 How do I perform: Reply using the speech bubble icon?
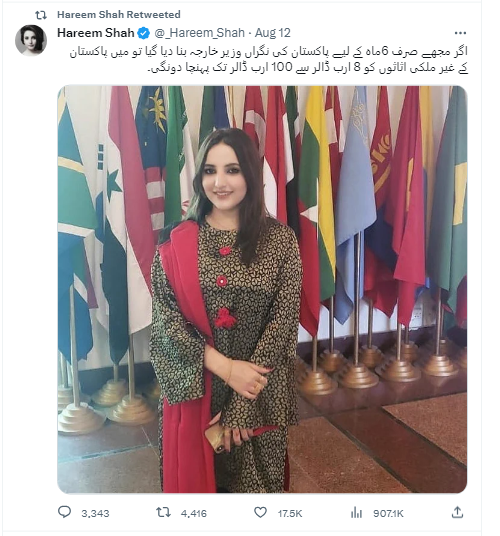64,512
